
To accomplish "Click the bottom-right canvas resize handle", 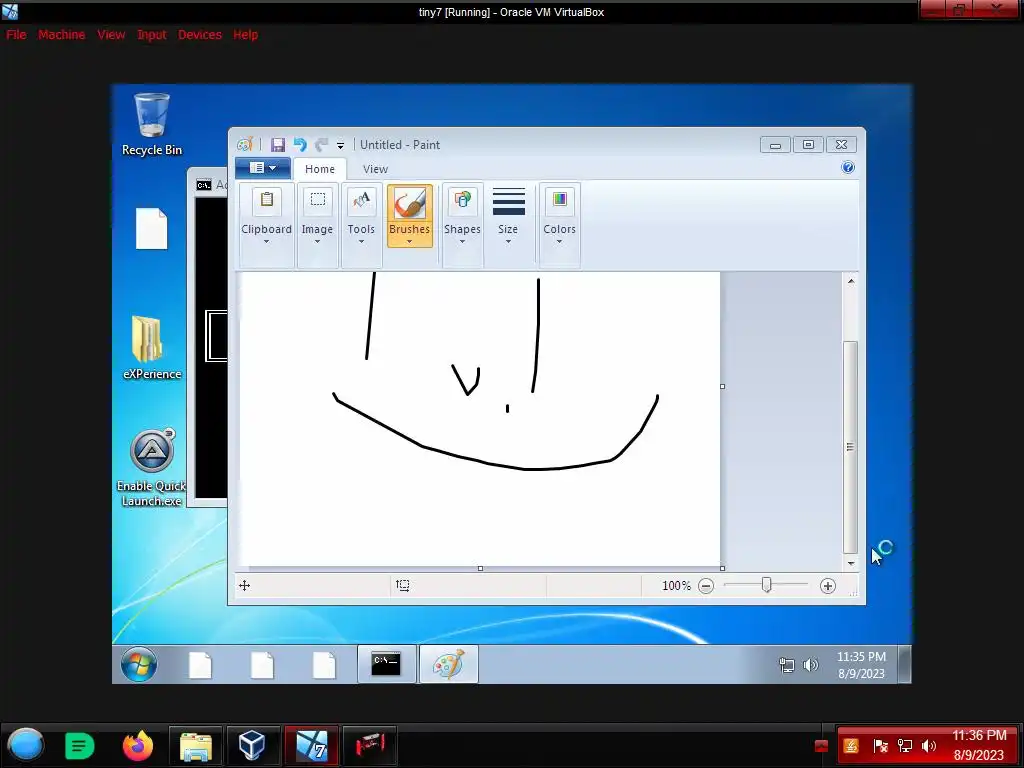I will coord(722,568).
